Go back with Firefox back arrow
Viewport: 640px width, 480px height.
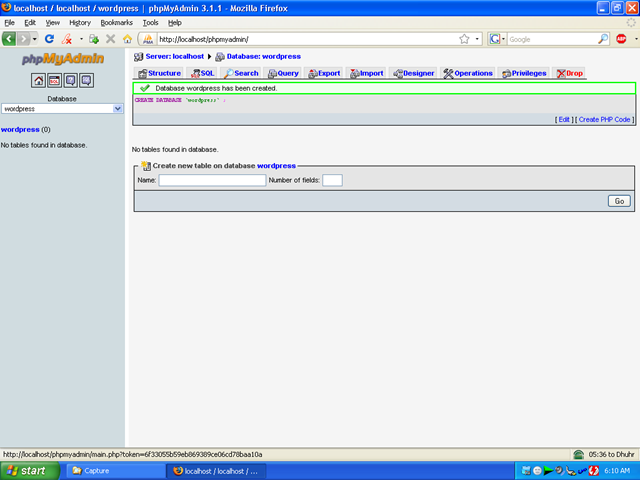point(9,39)
